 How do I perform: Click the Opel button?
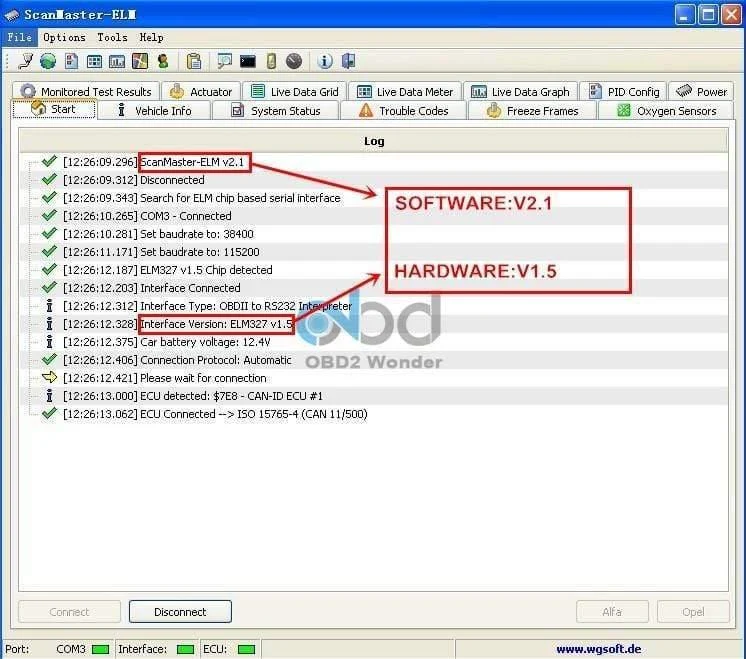(x=693, y=611)
